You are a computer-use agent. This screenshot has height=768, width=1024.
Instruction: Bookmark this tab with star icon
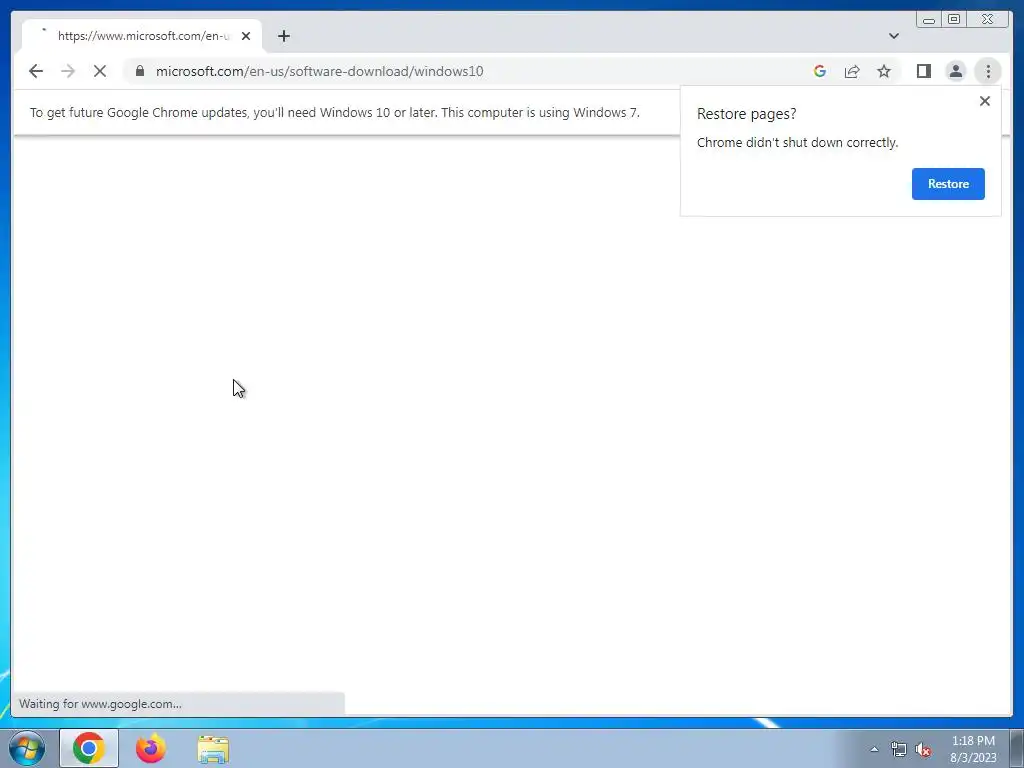pos(884,71)
